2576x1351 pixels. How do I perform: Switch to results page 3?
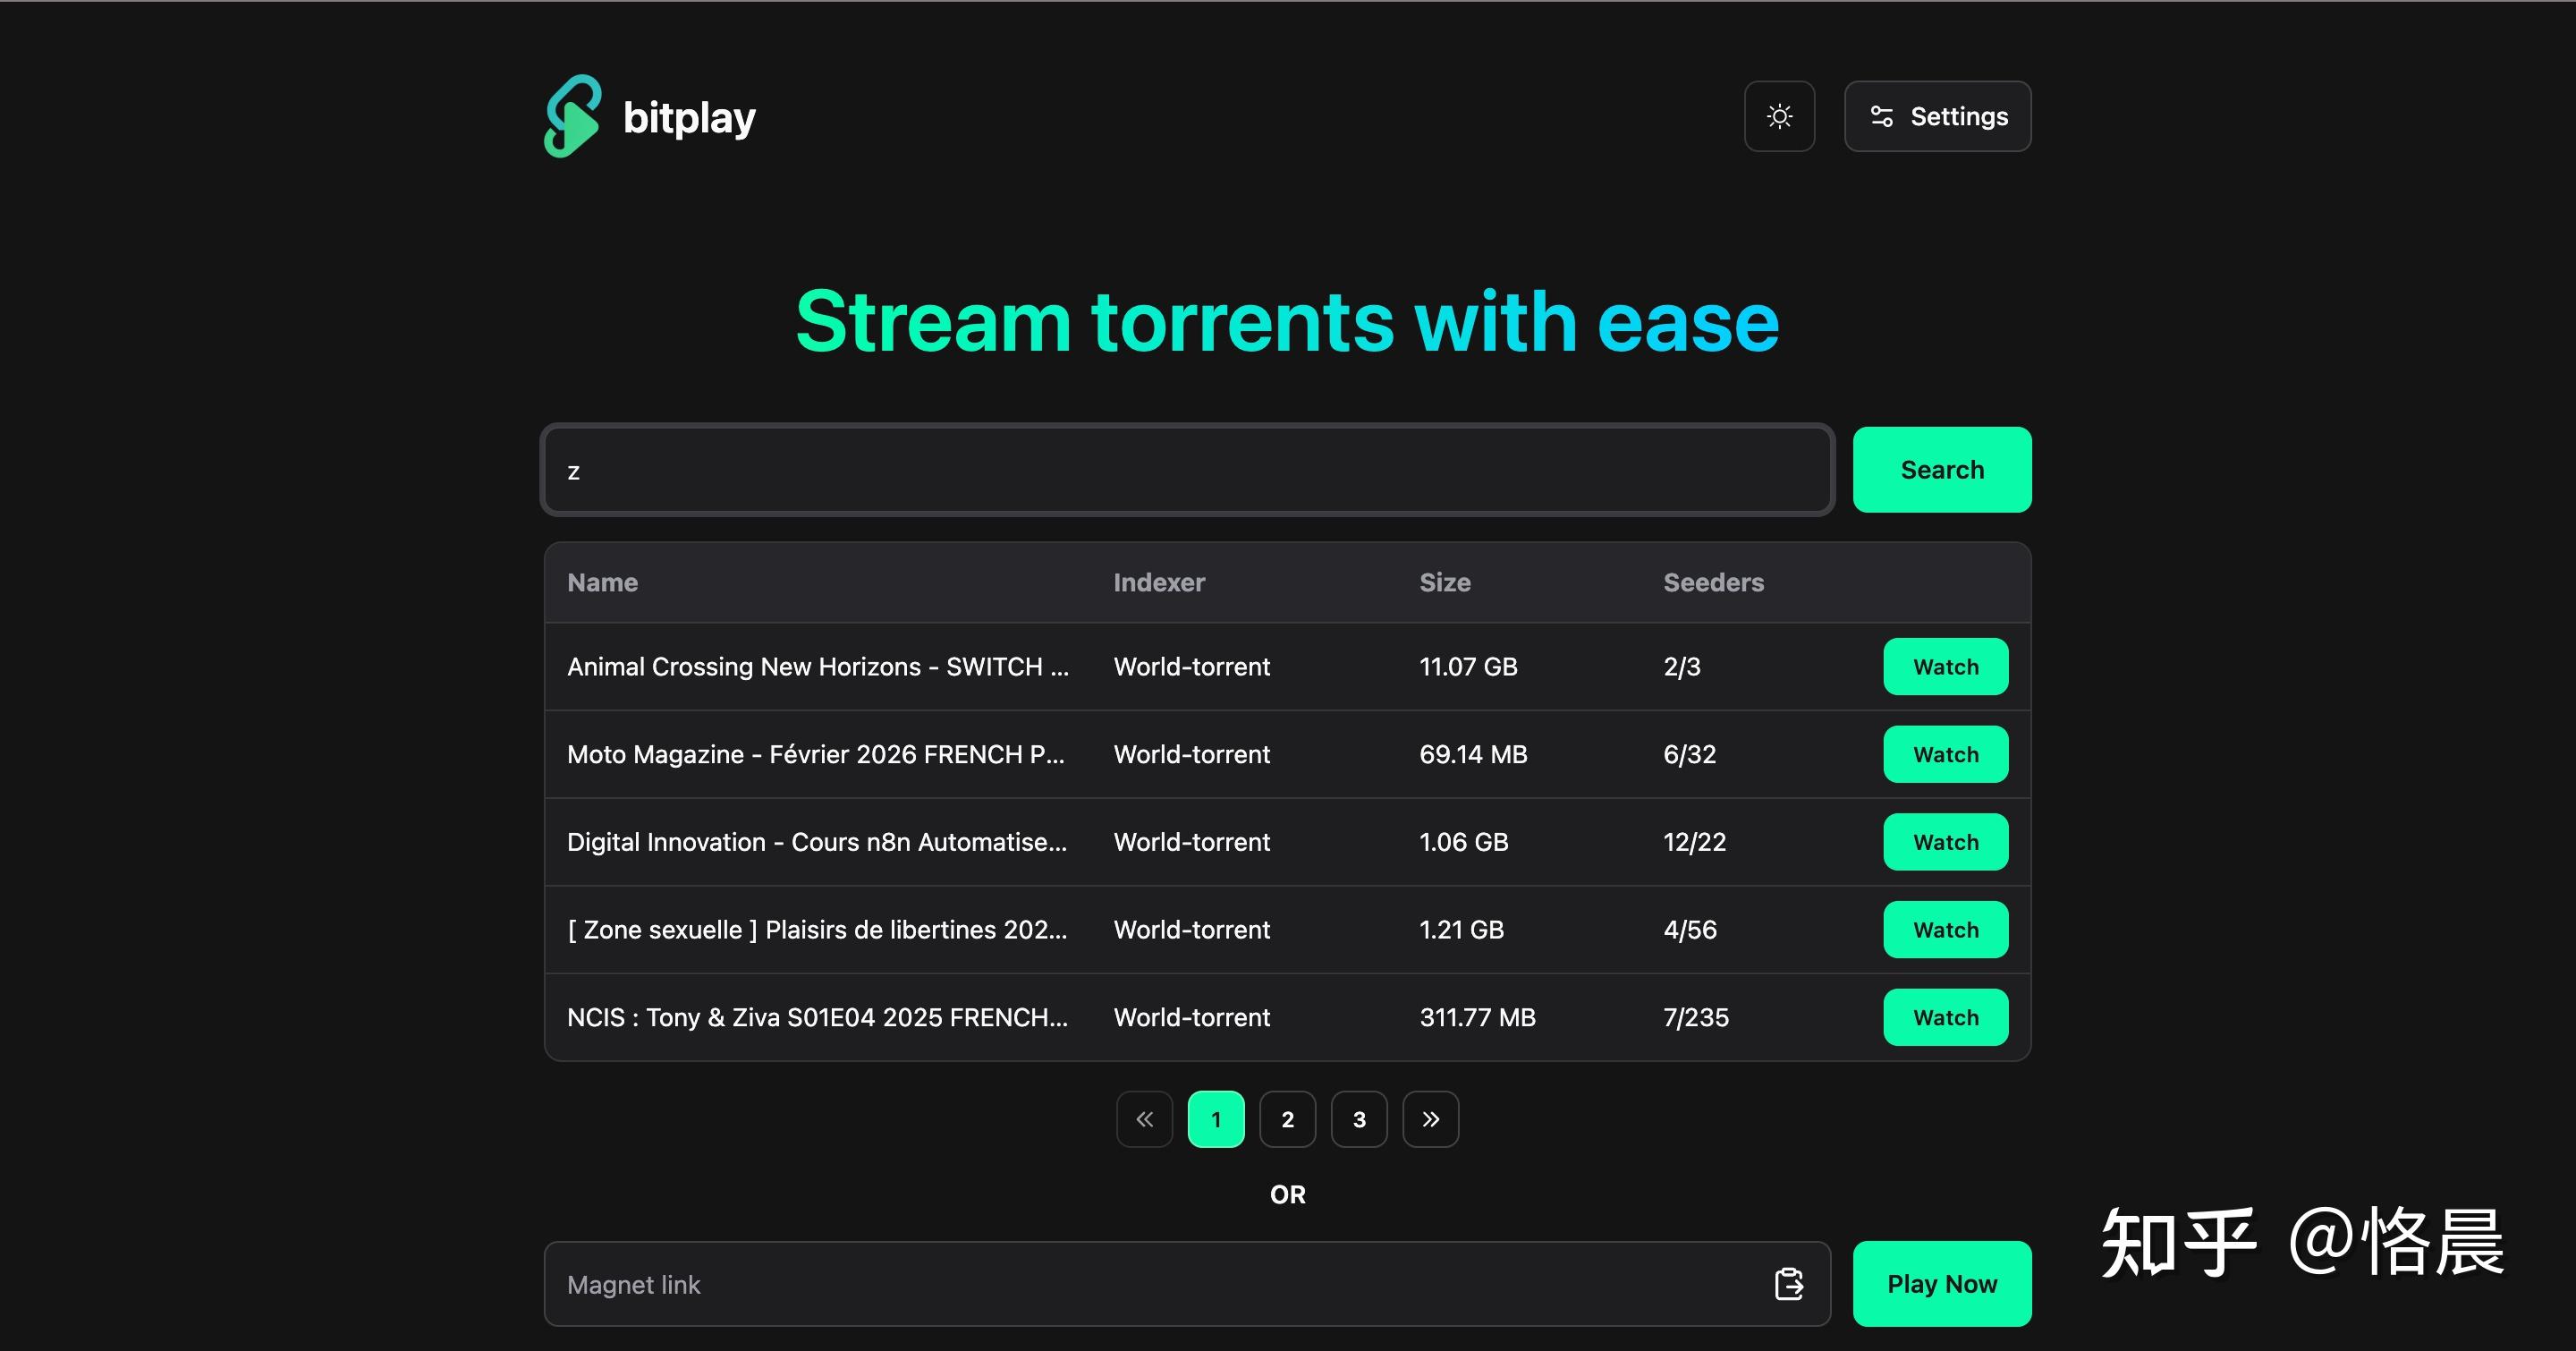pyautogui.click(x=1359, y=1119)
